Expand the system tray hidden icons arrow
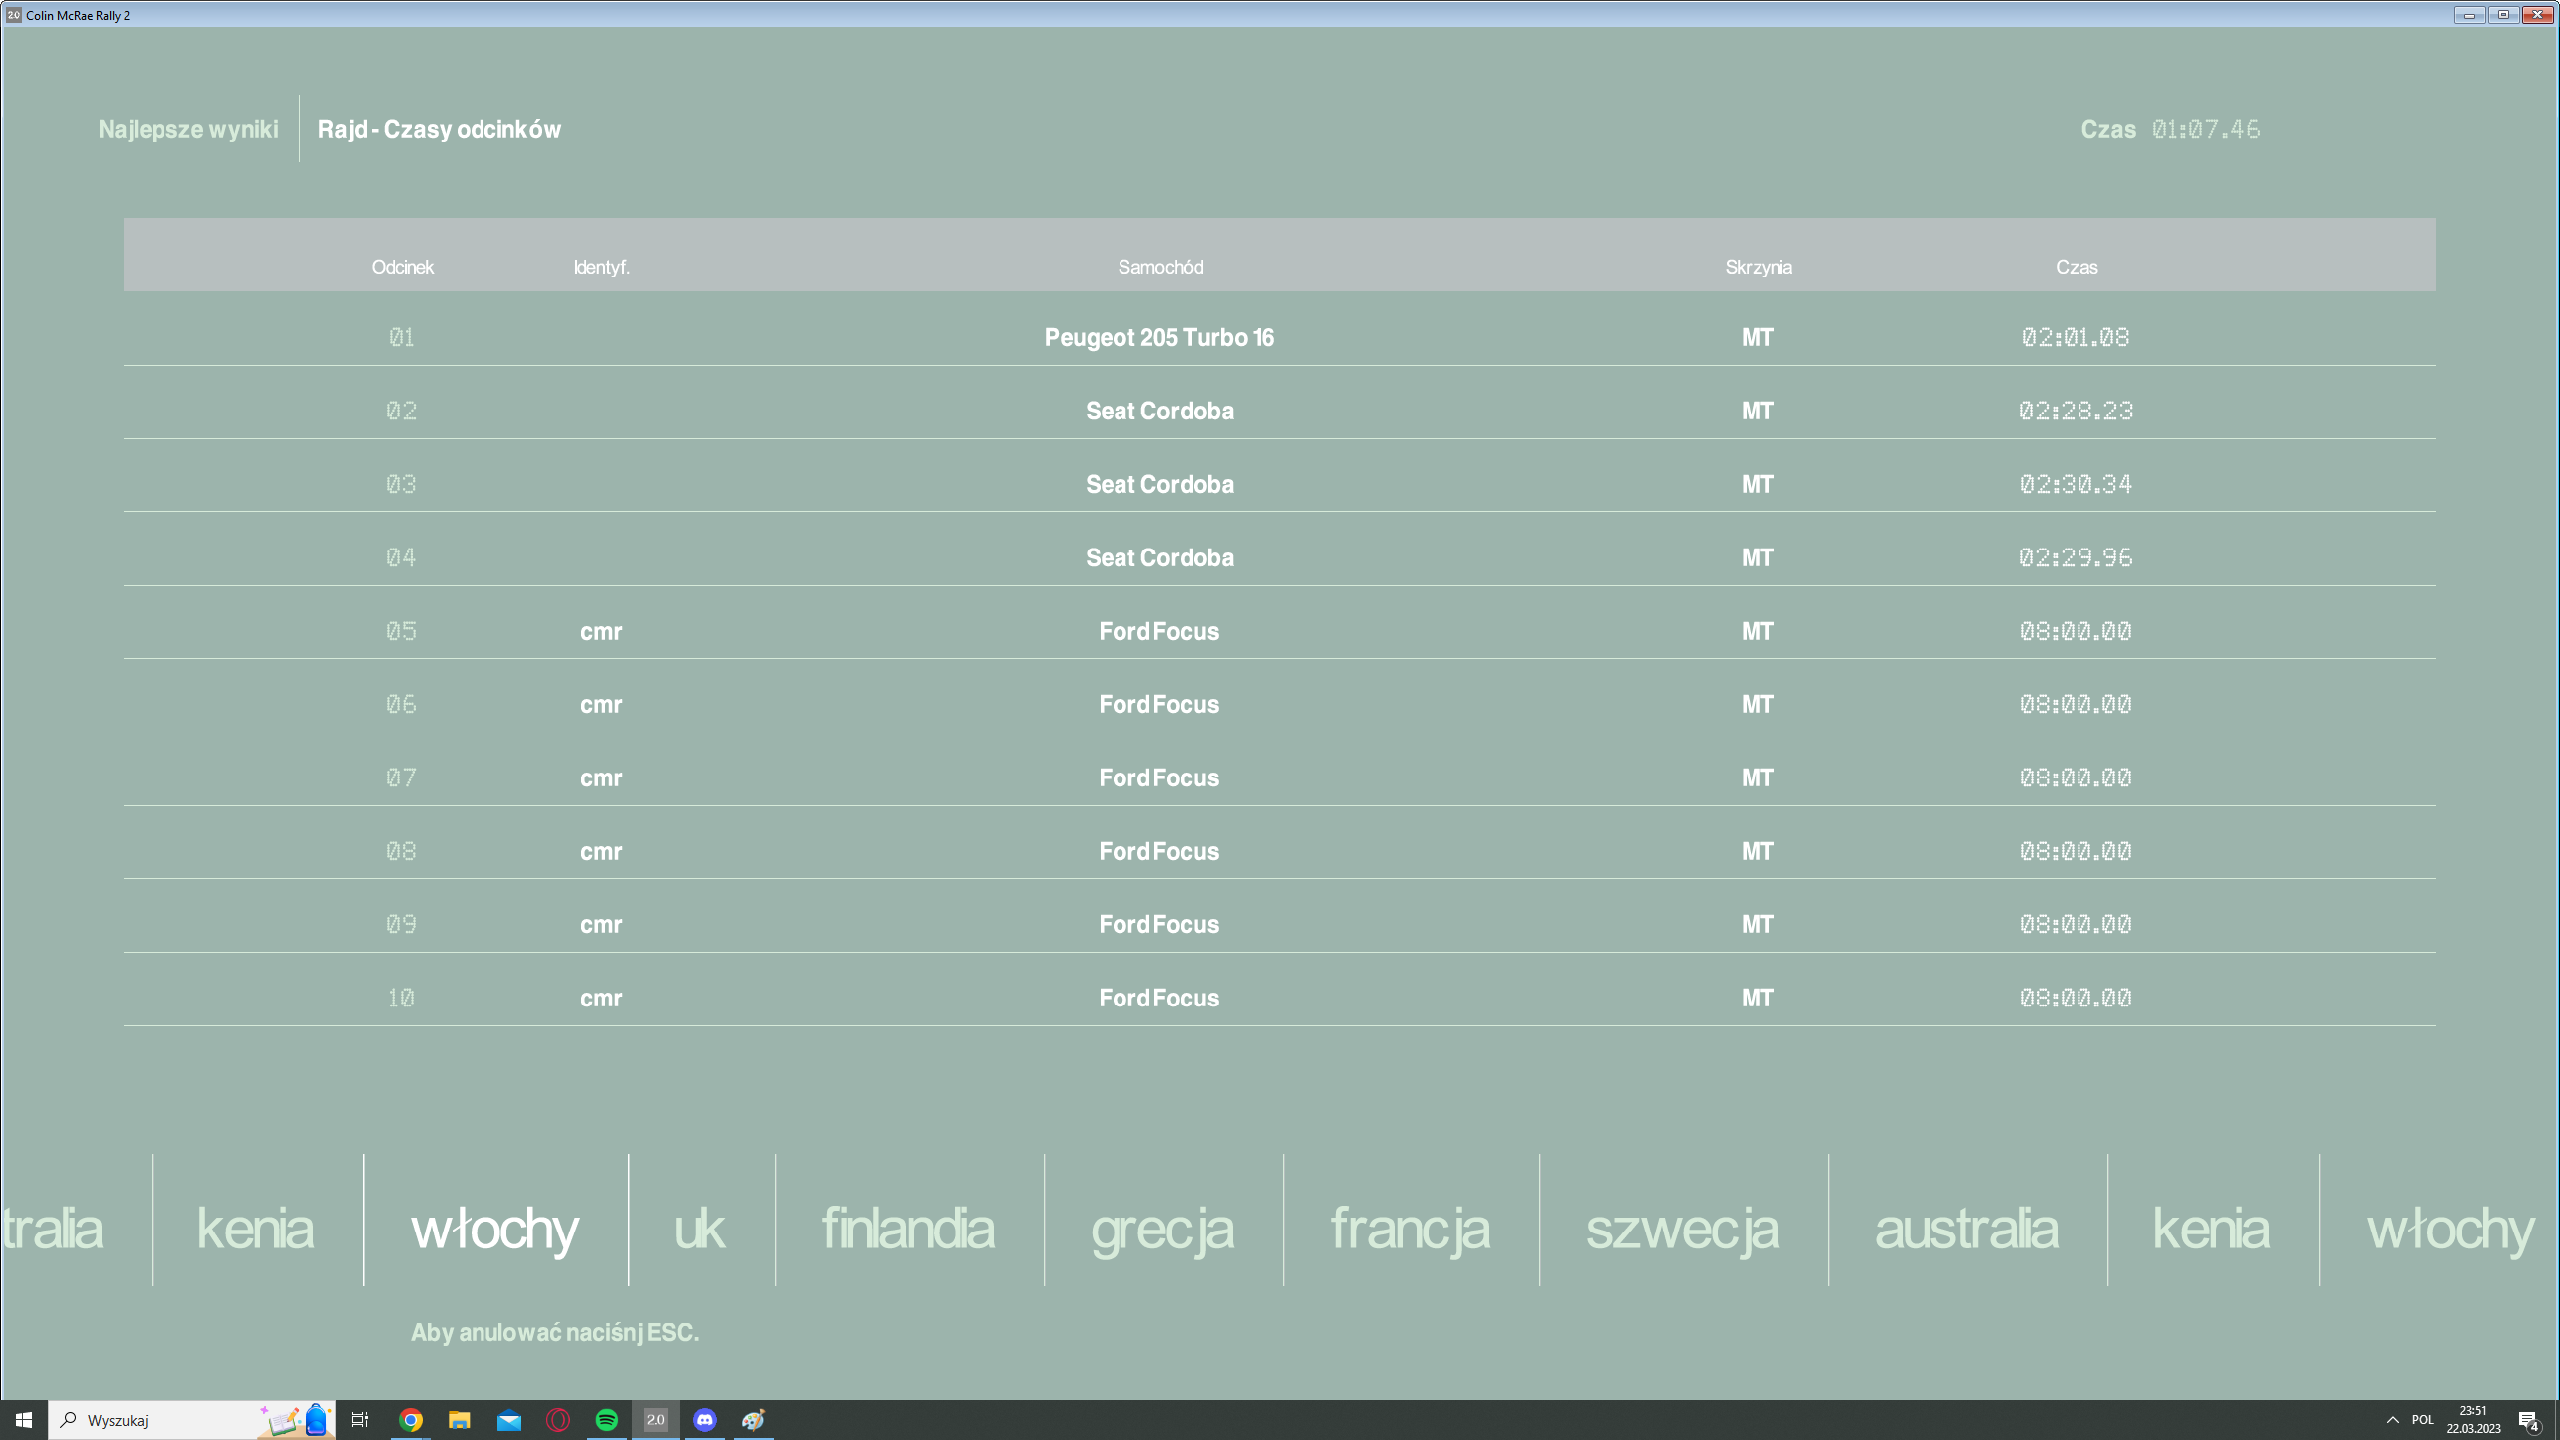2560x1440 pixels. tap(2392, 1420)
